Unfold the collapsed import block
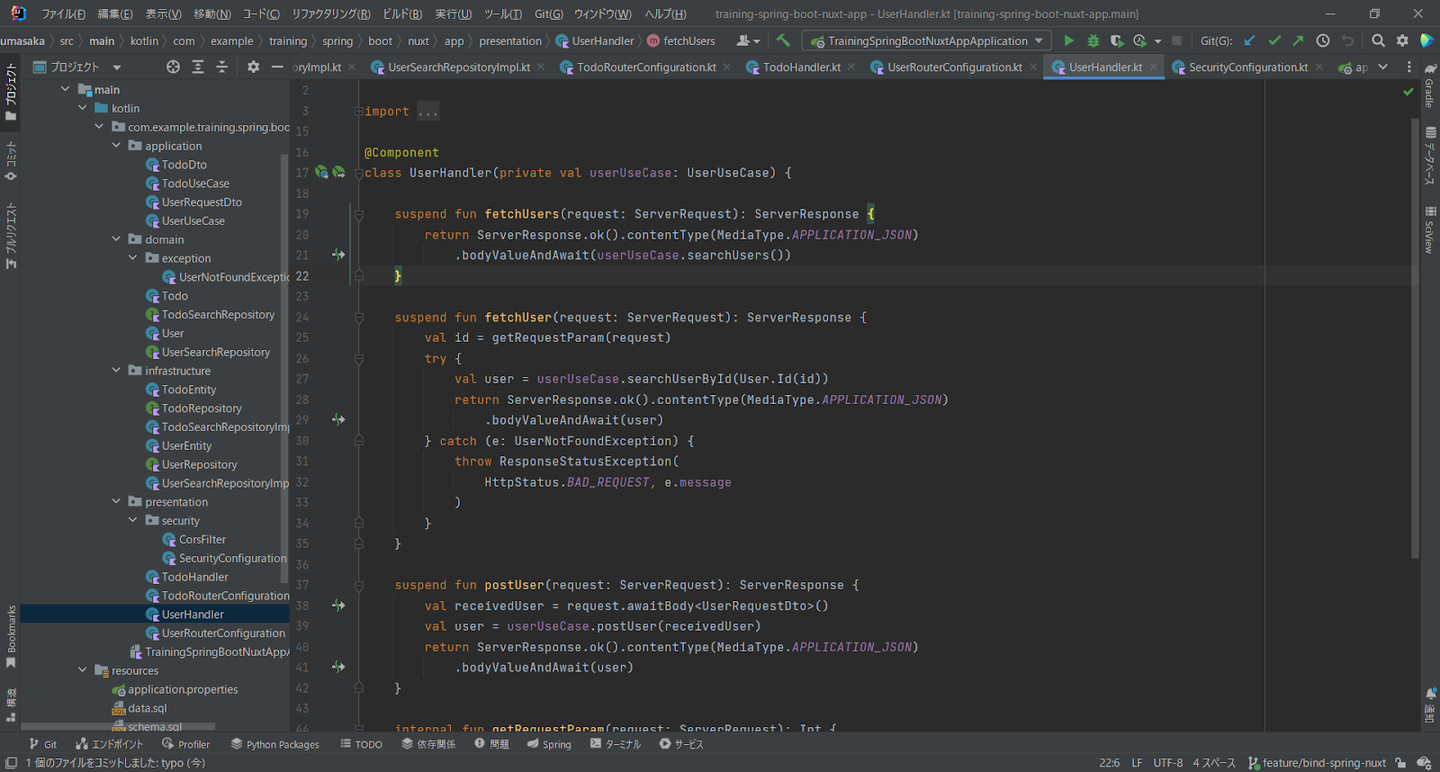The height and width of the screenshot is (772, 1440). (427, 111)
